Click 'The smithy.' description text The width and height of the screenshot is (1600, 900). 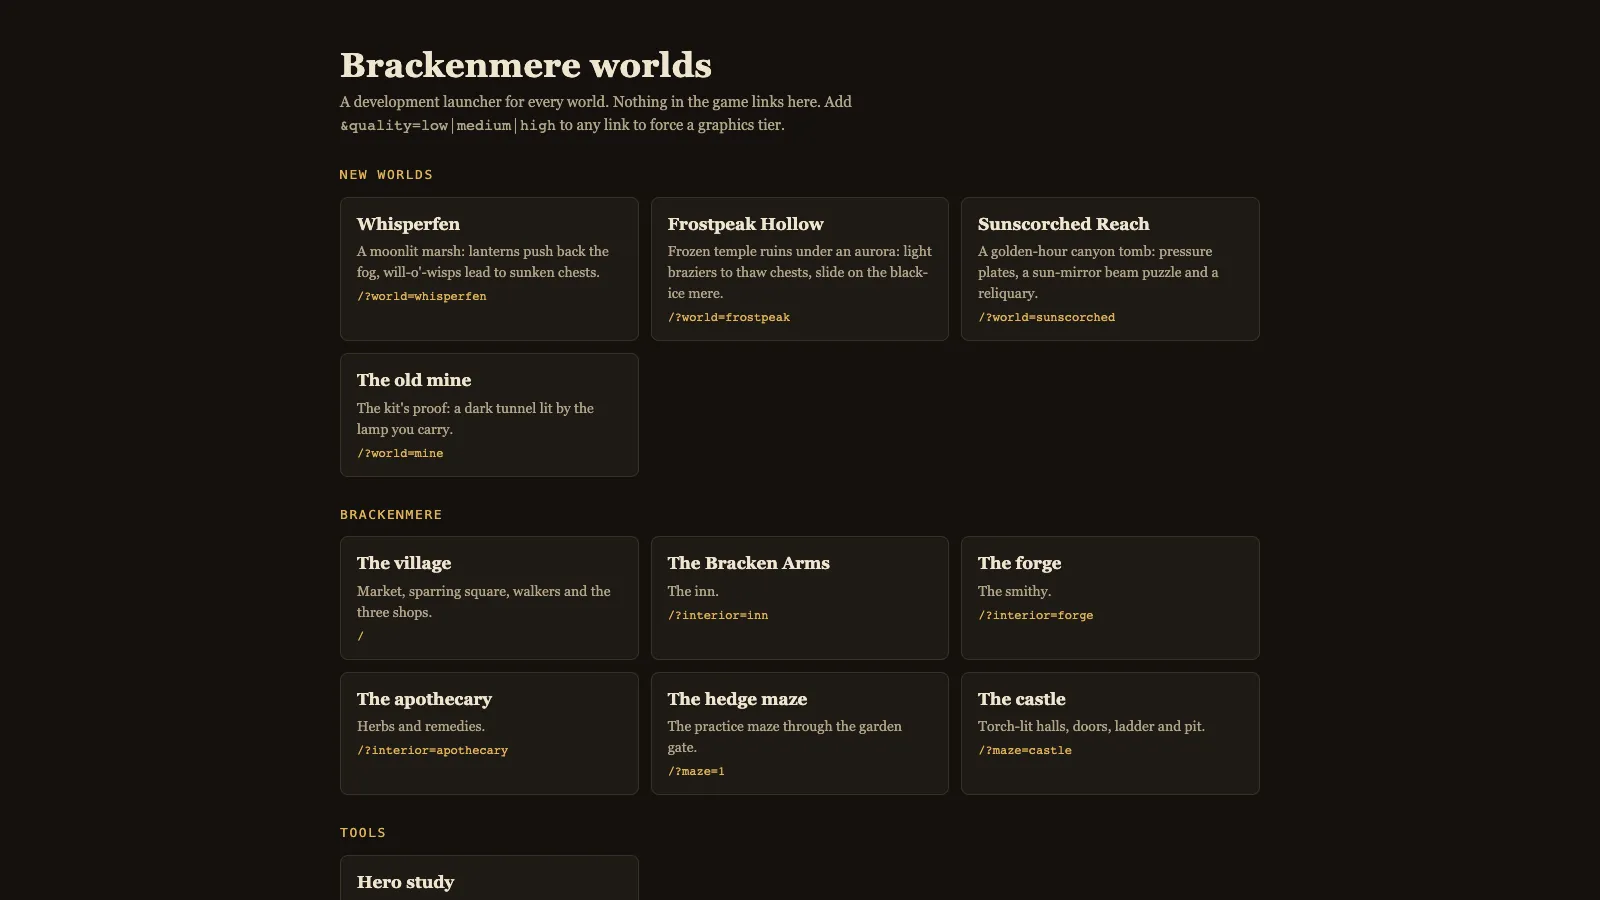click(x=1014, y=592)
